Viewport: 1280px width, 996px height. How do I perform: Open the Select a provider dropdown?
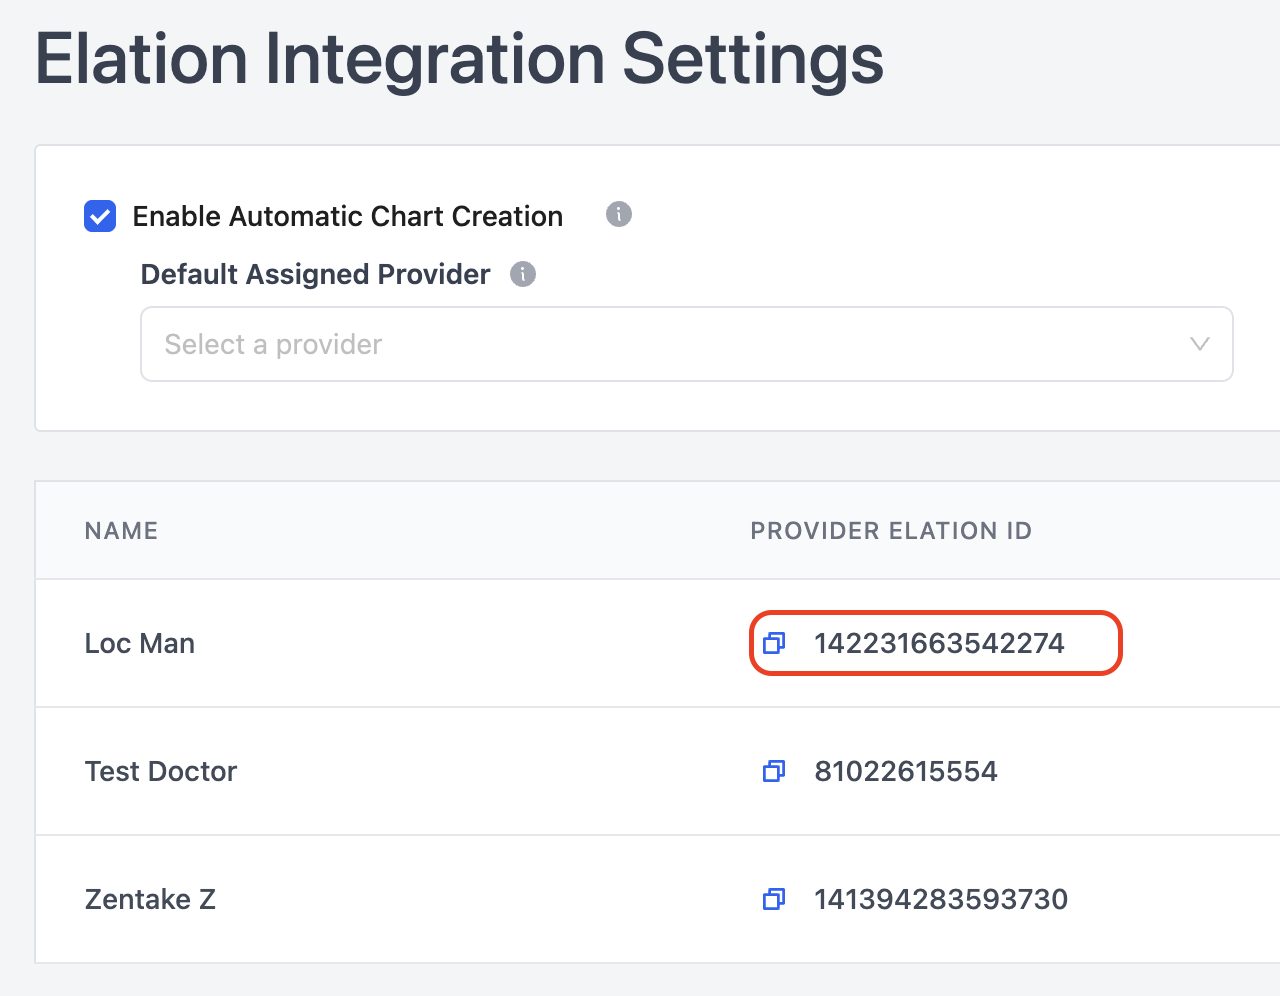[687, 344]
